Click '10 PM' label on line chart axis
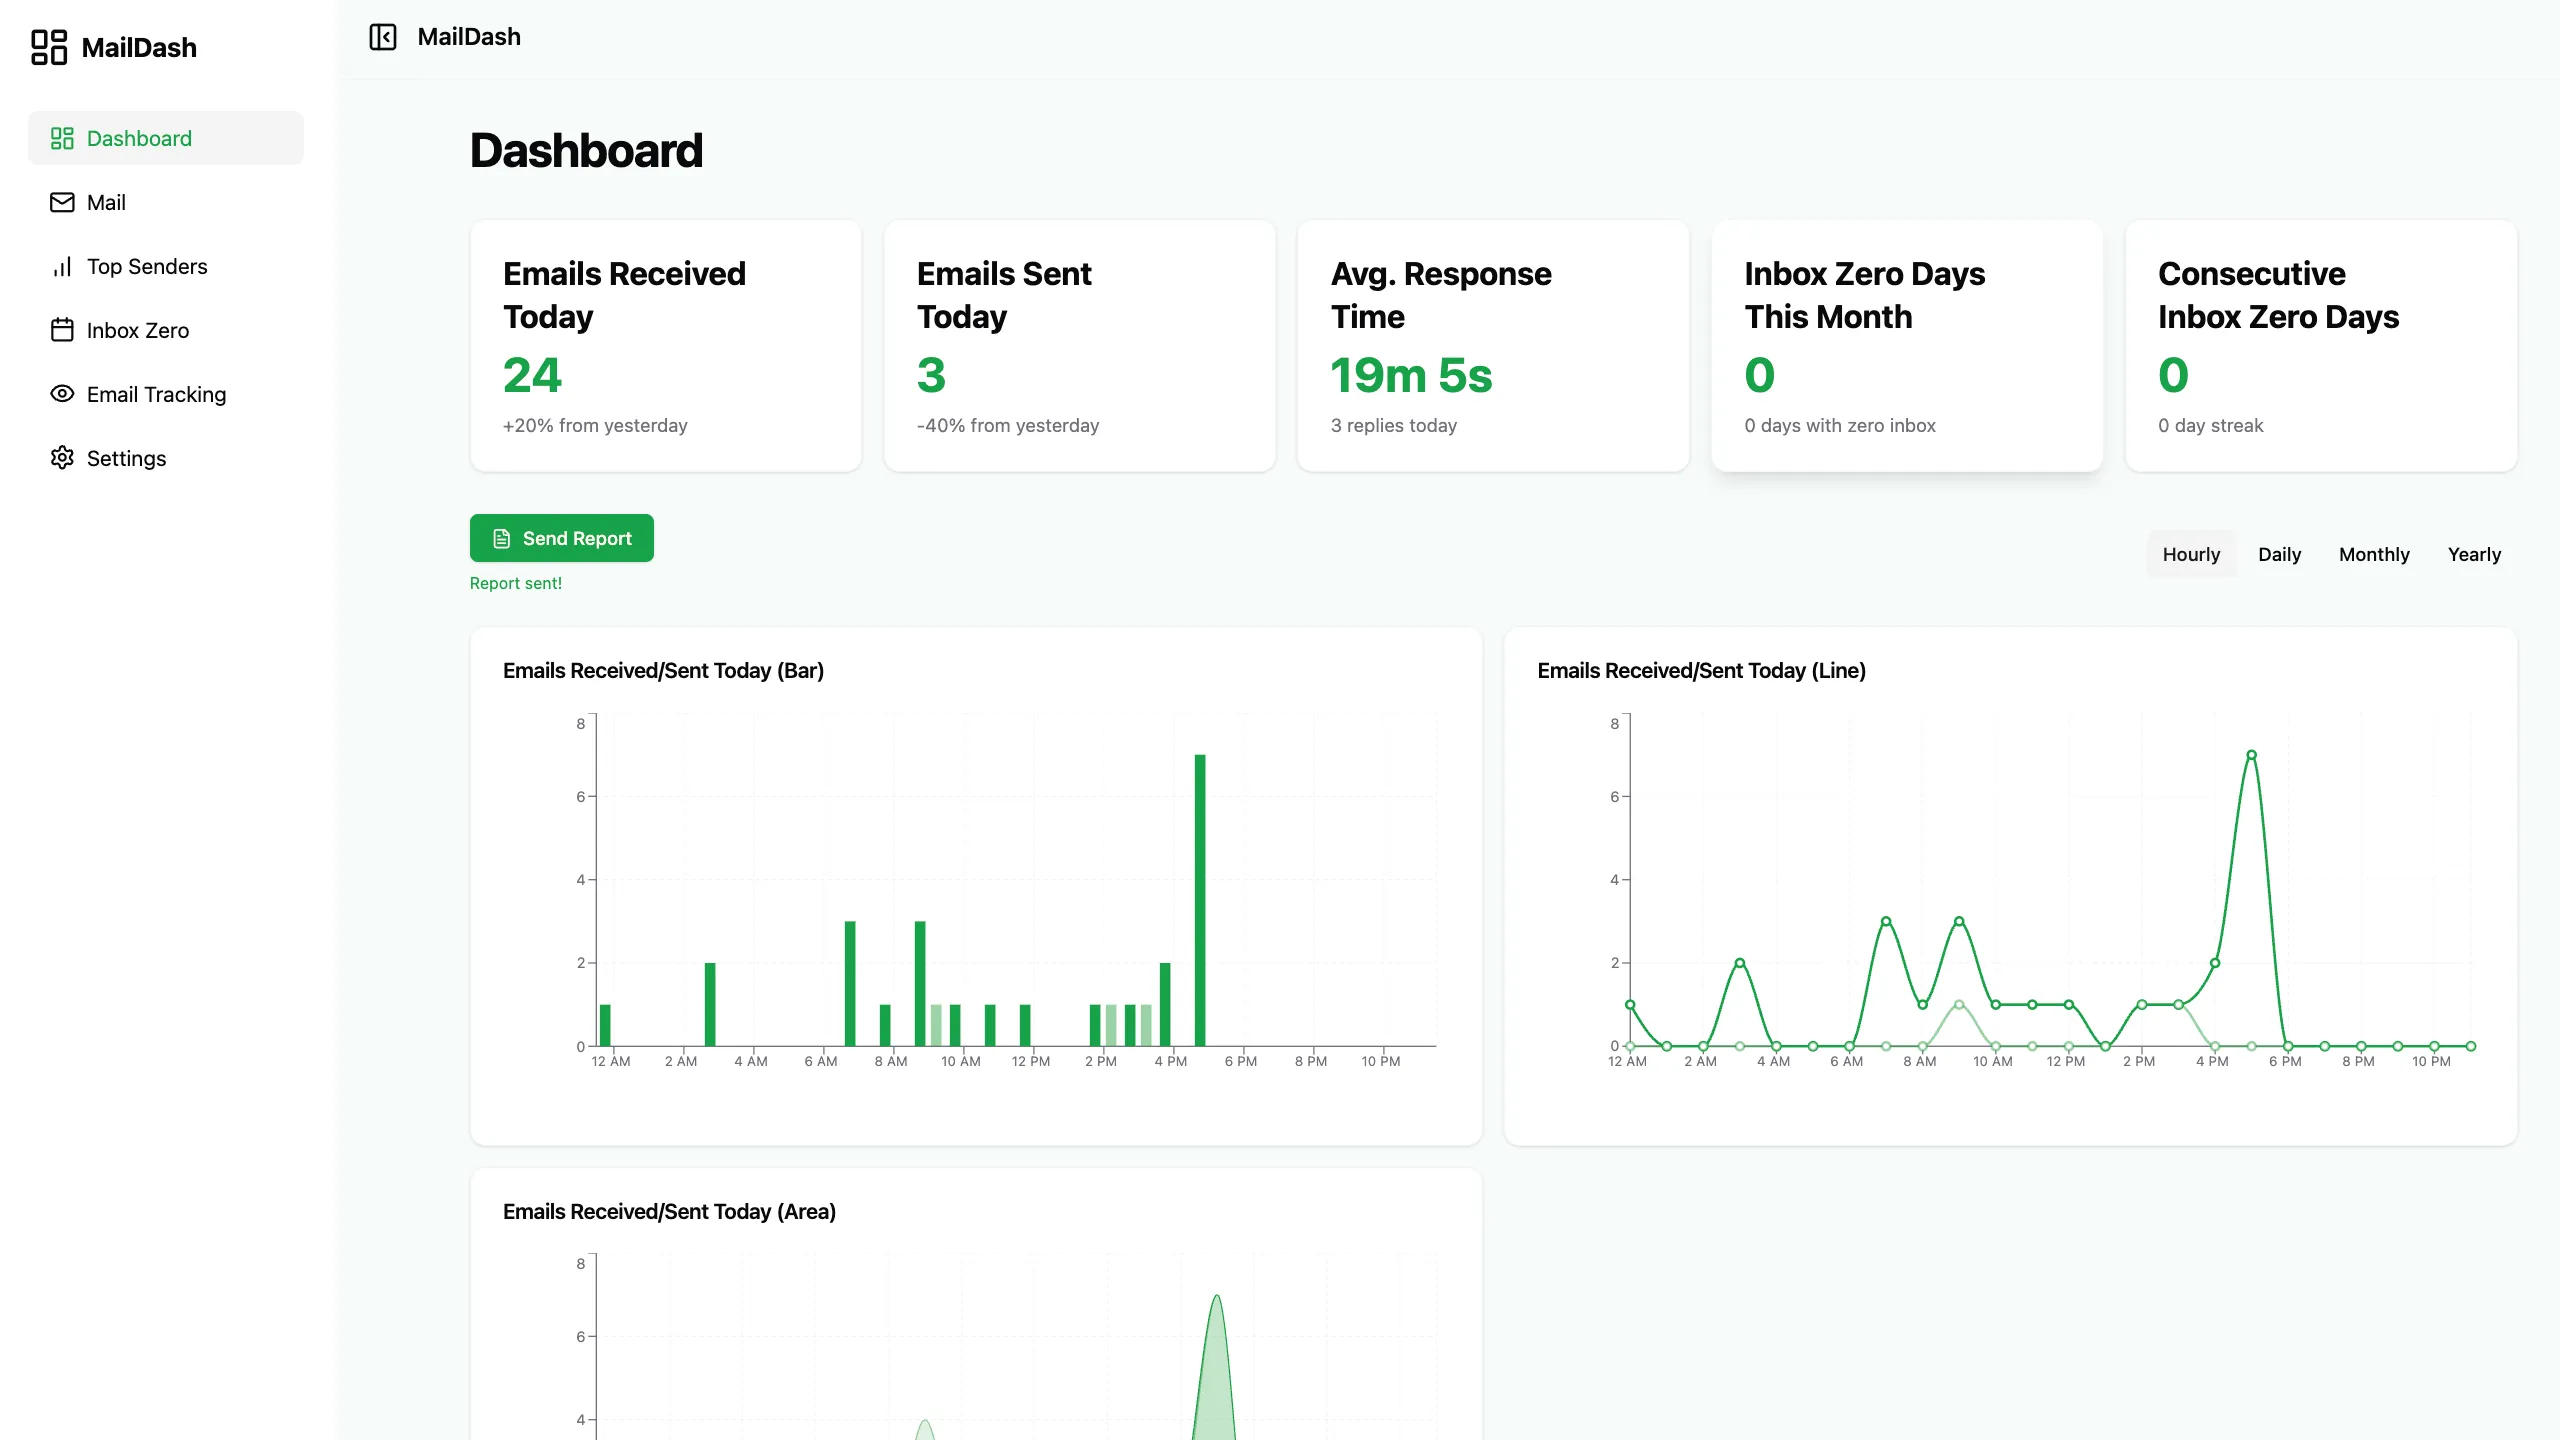 2431,1061
